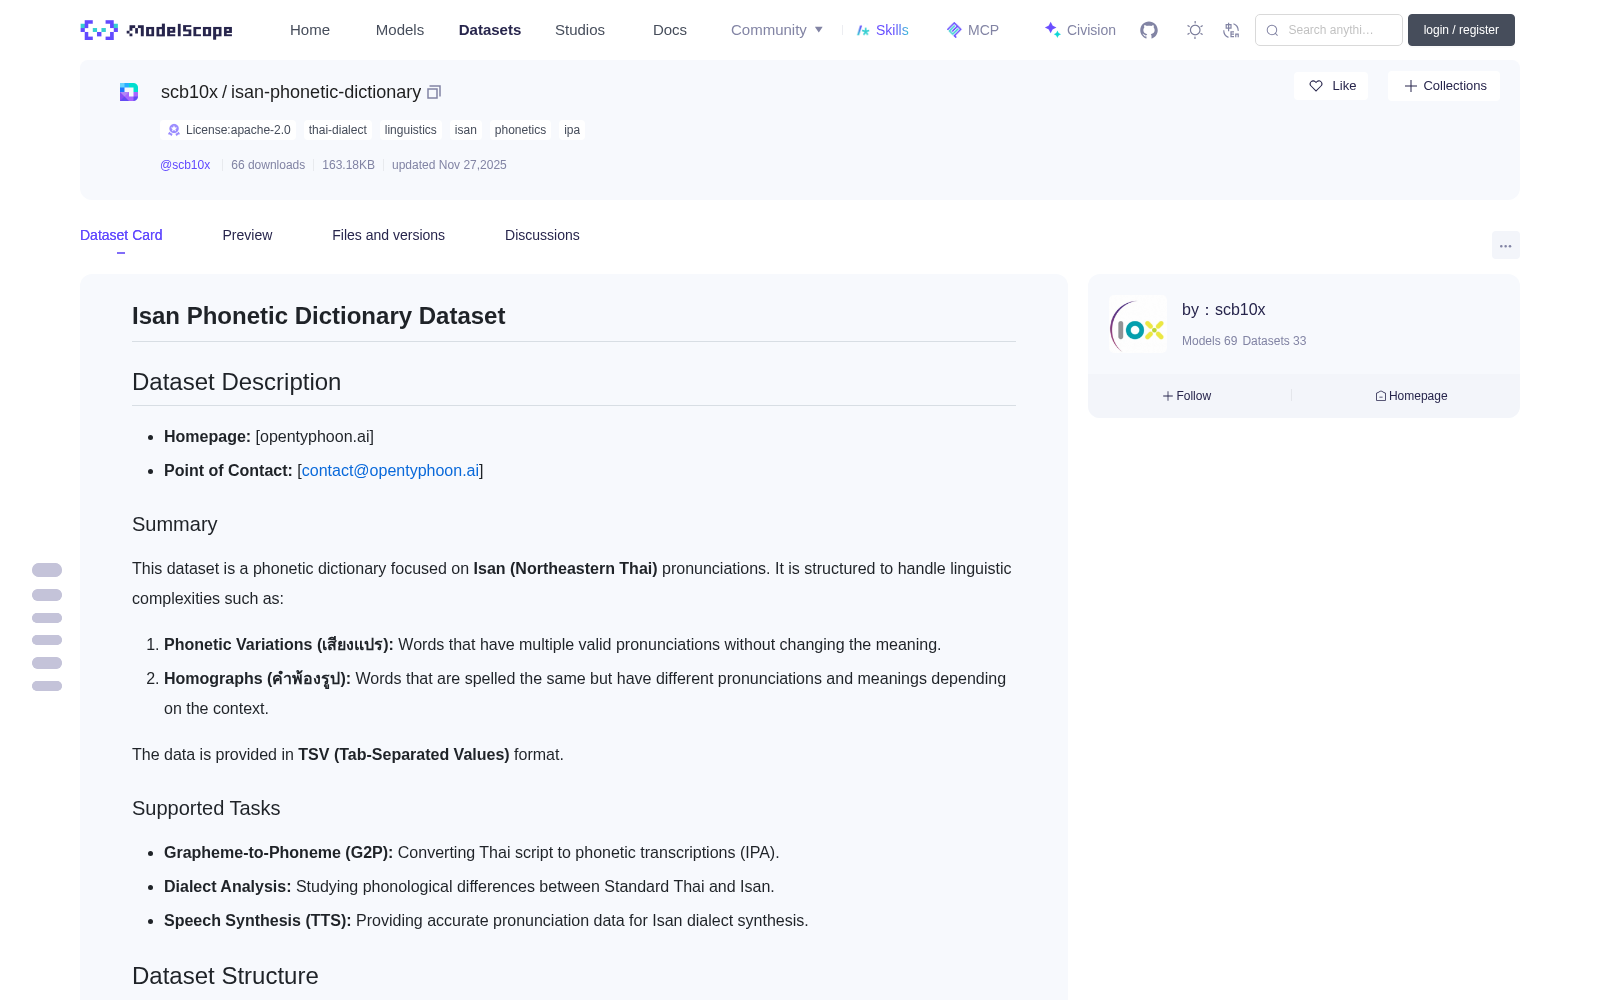Open the Skills navigation item
The image size is (1600, 1000).
coord(883,30)
